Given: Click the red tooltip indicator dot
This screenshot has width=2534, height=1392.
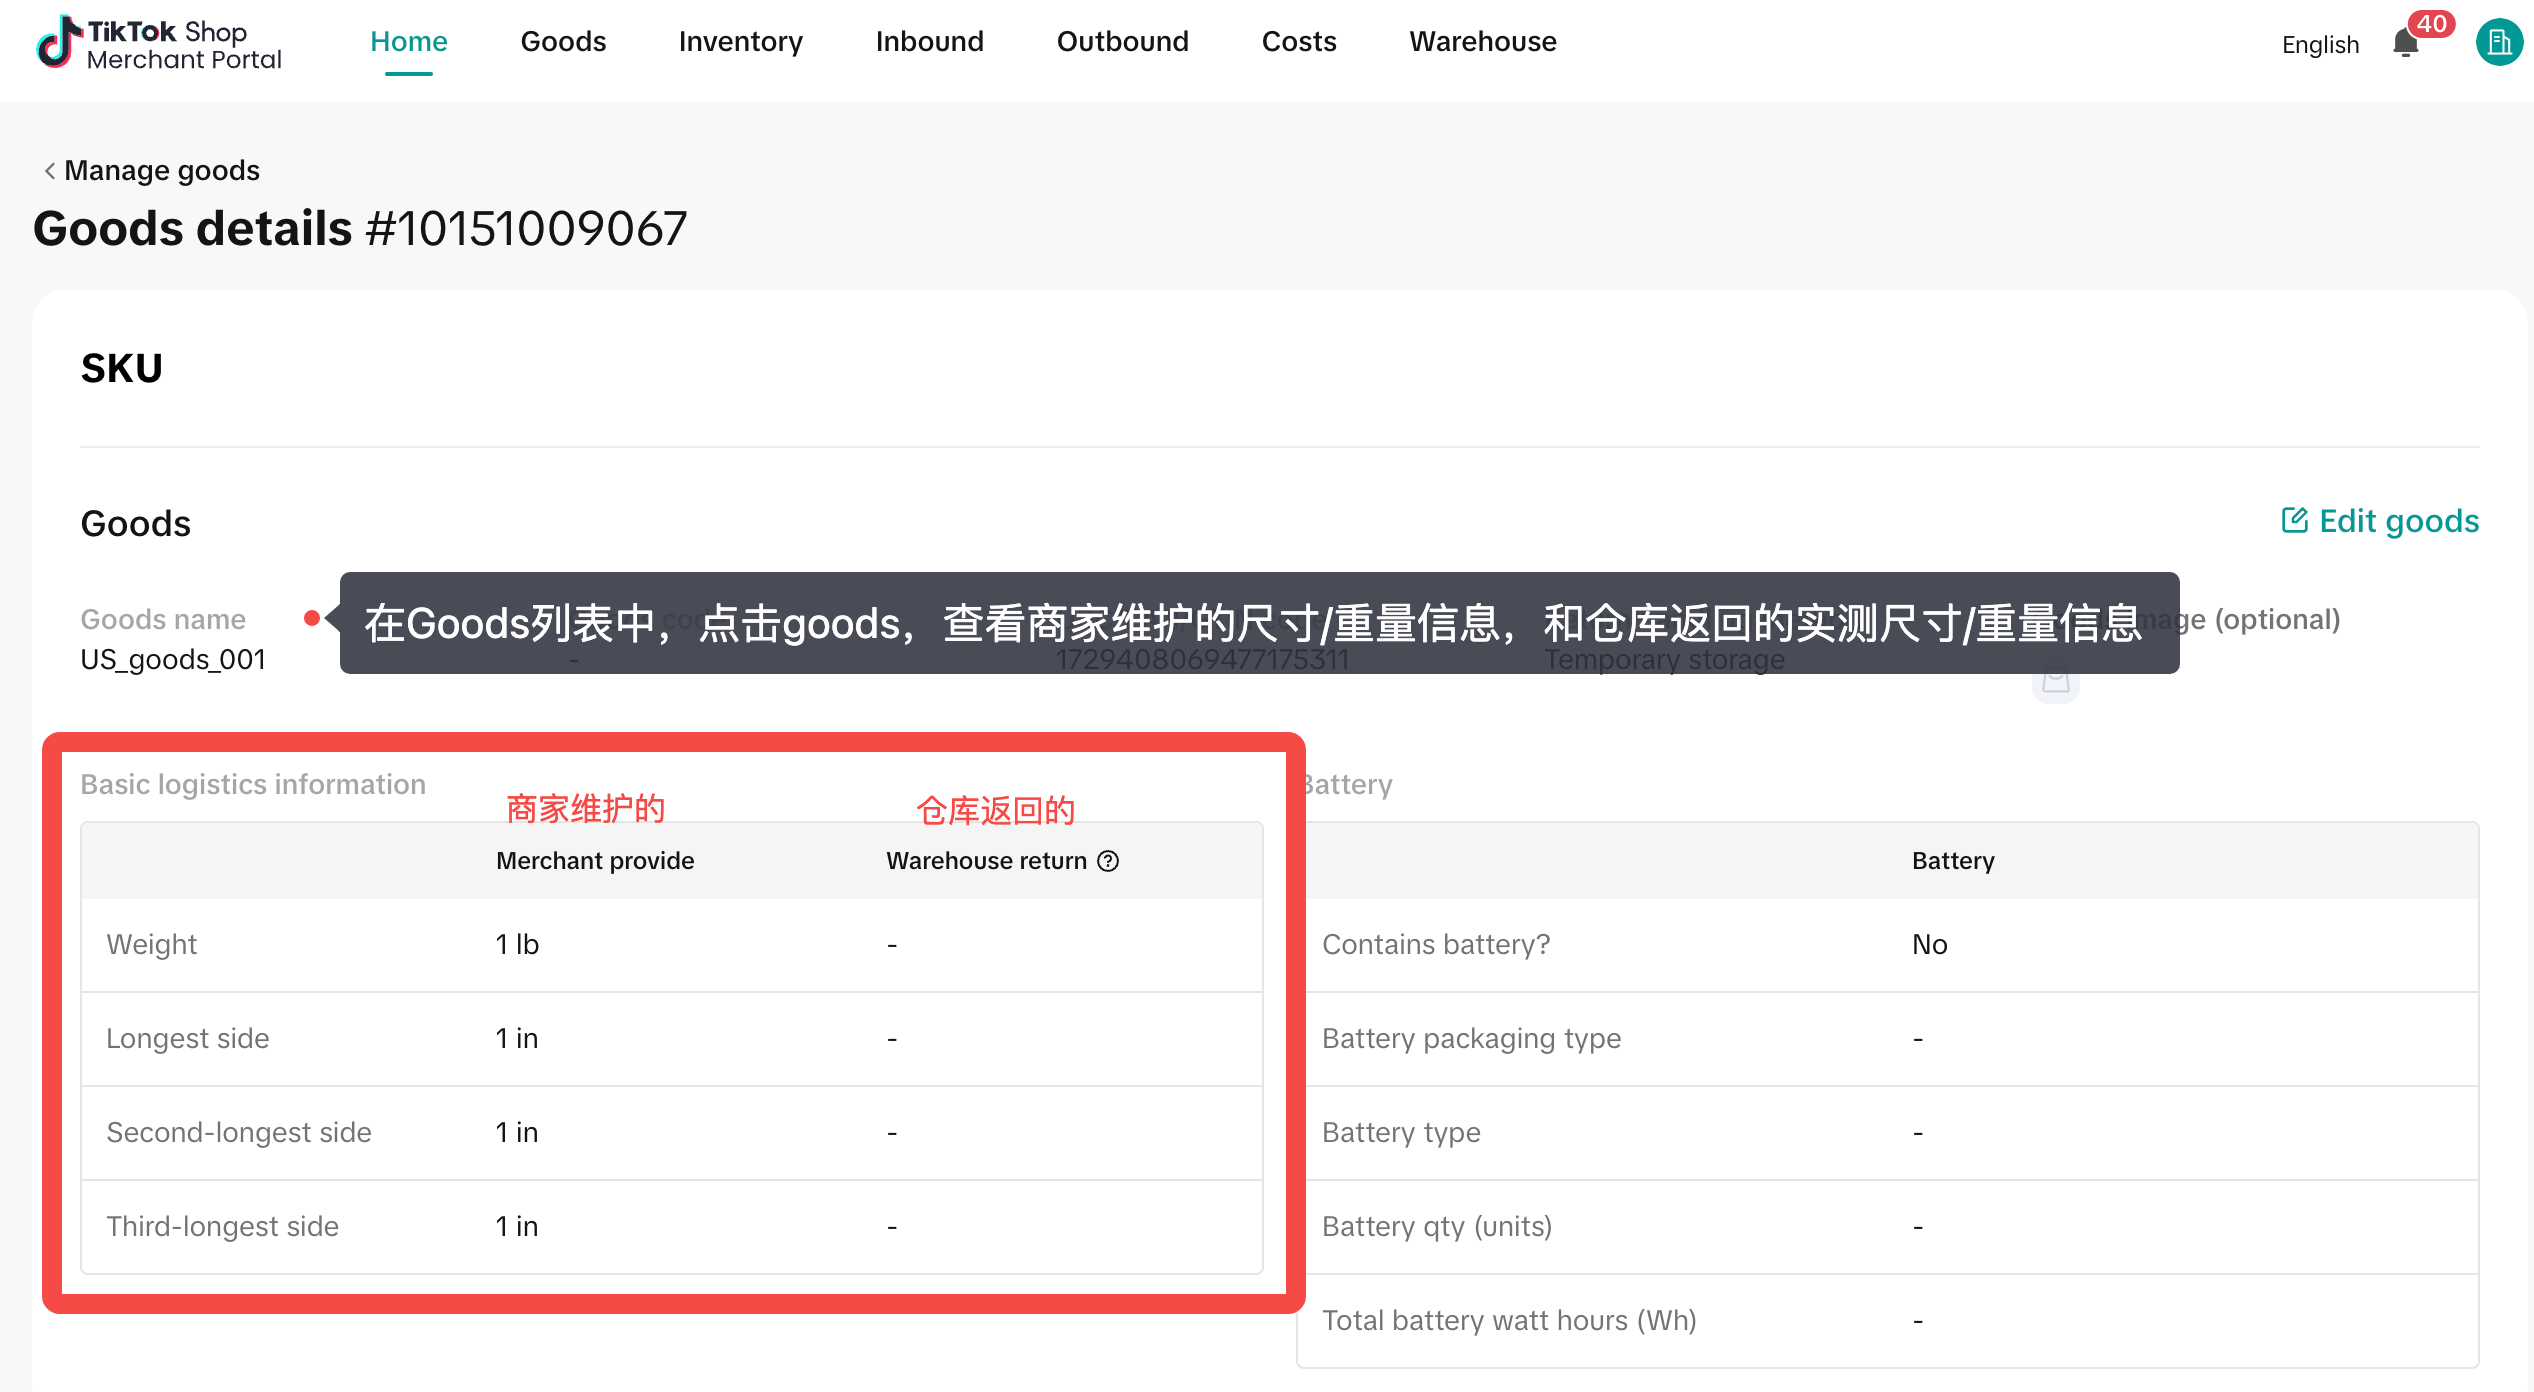Looking at the screenshot, I should (x=312, y=618).
